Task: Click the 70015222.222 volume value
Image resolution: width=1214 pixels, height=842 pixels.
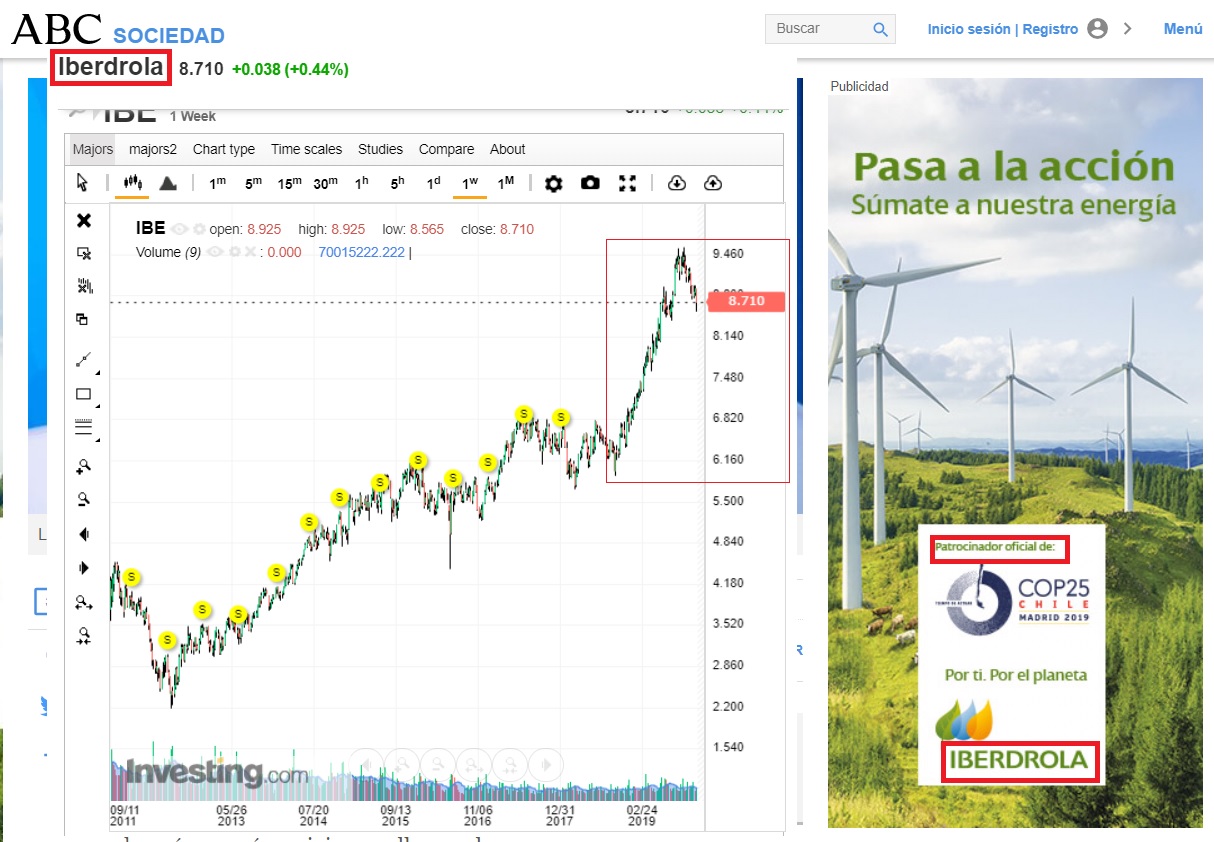Action: 361,252
